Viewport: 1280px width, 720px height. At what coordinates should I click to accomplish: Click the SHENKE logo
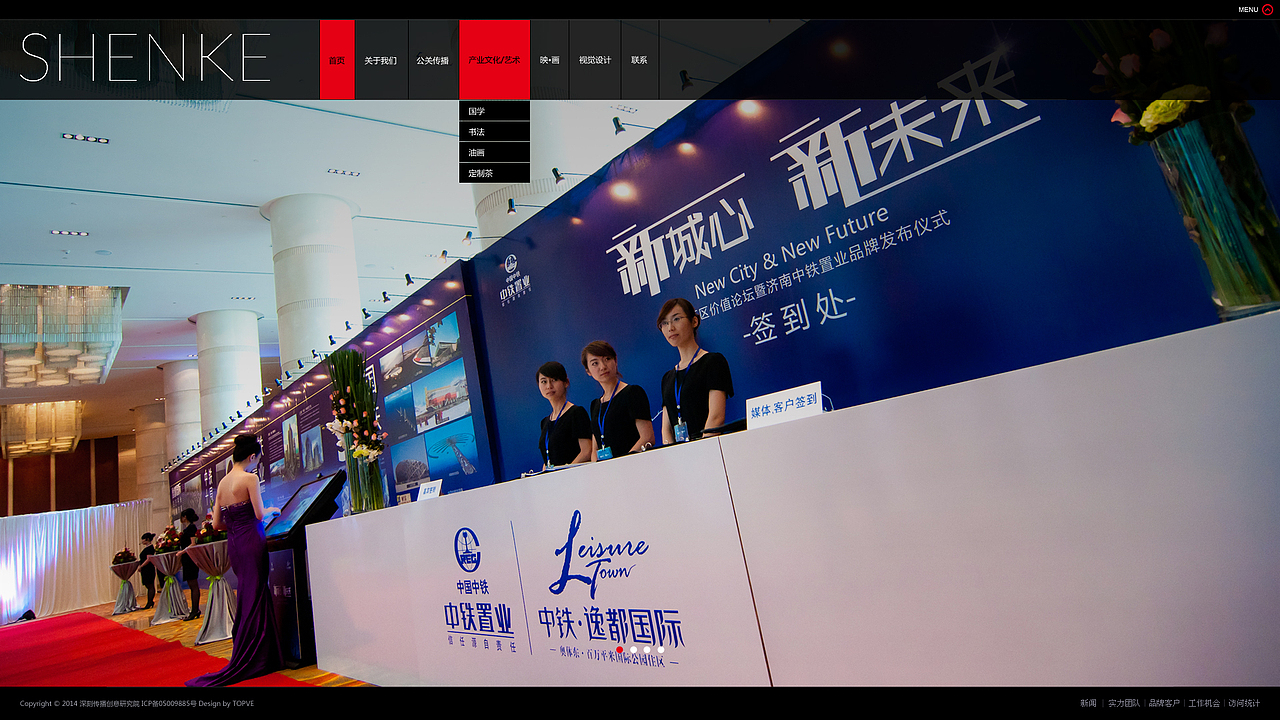145,58
